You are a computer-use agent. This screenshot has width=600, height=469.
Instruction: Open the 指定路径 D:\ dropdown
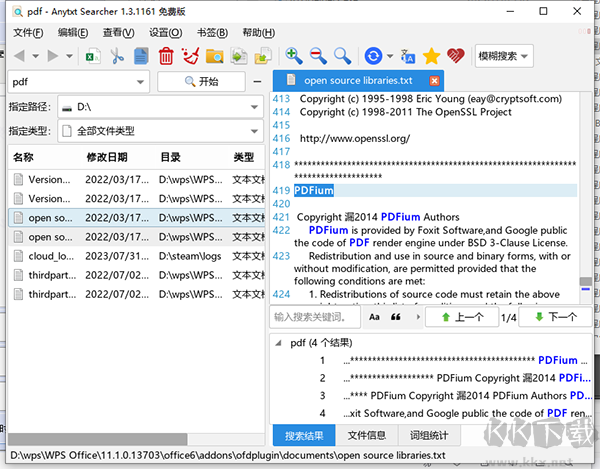[160, 107]
